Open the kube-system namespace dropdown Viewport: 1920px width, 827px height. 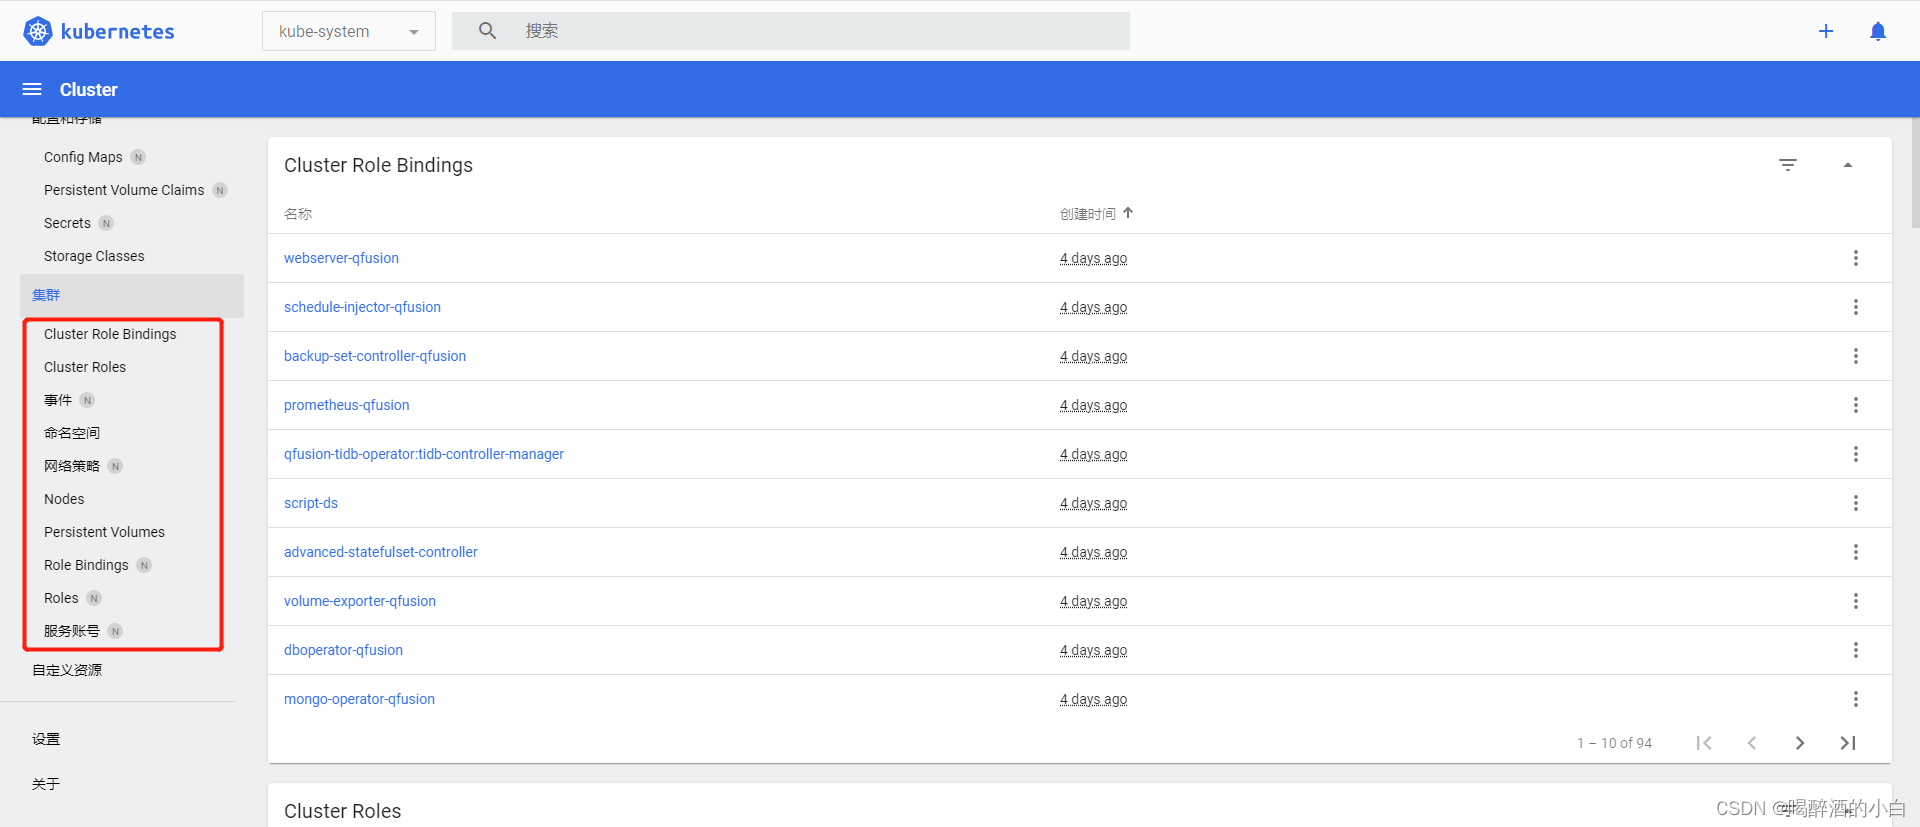349,31
